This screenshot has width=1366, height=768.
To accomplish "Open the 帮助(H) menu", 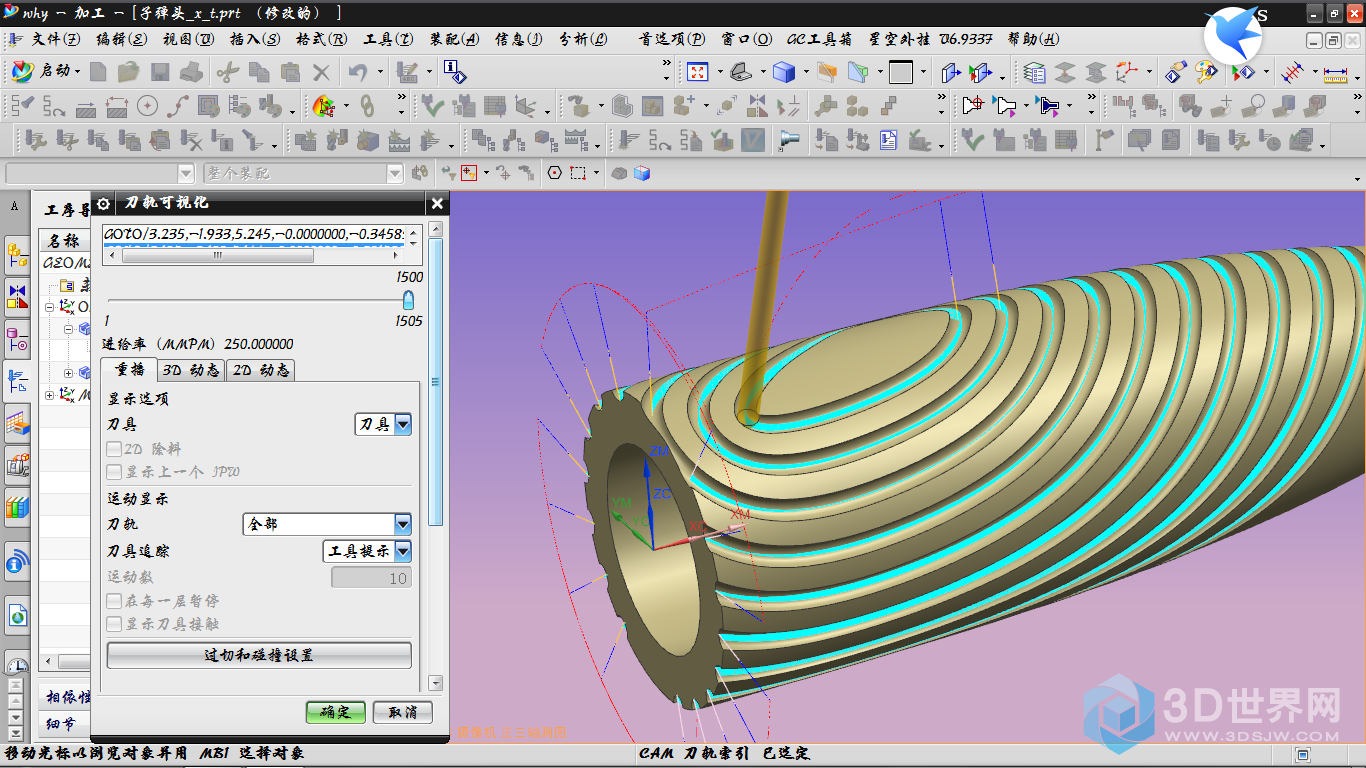I will click(x=1033, y=40).
